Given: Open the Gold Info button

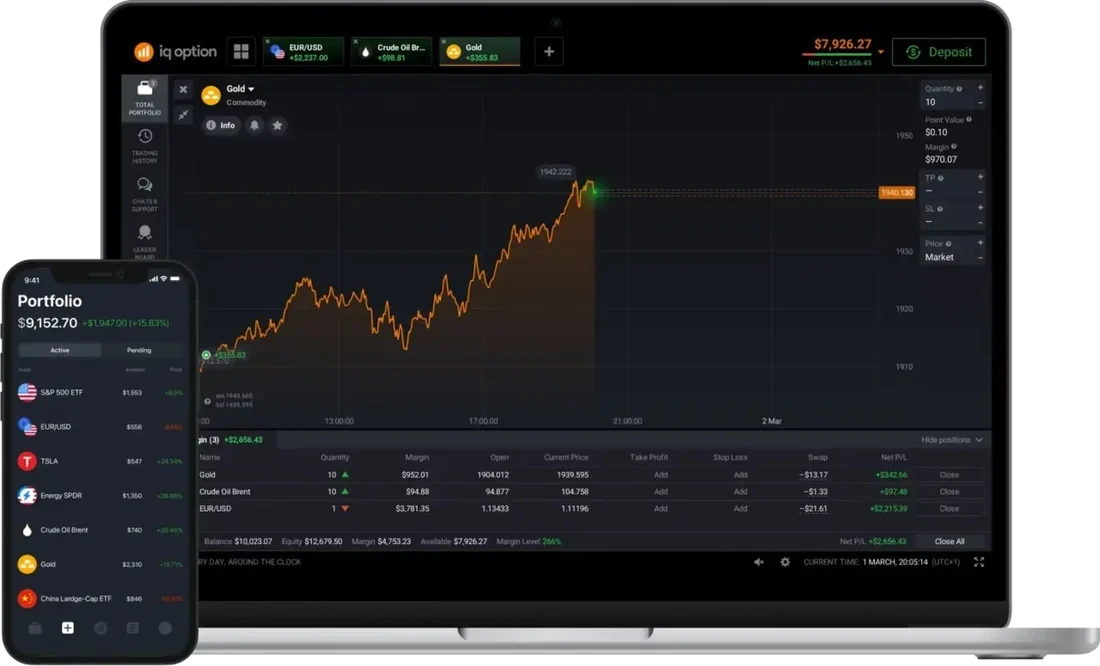Looking at the screenshot, I should (x=220, y=125).
